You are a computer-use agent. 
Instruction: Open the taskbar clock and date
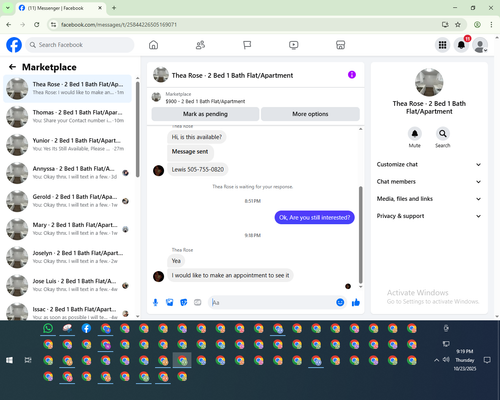coord(465,360)
